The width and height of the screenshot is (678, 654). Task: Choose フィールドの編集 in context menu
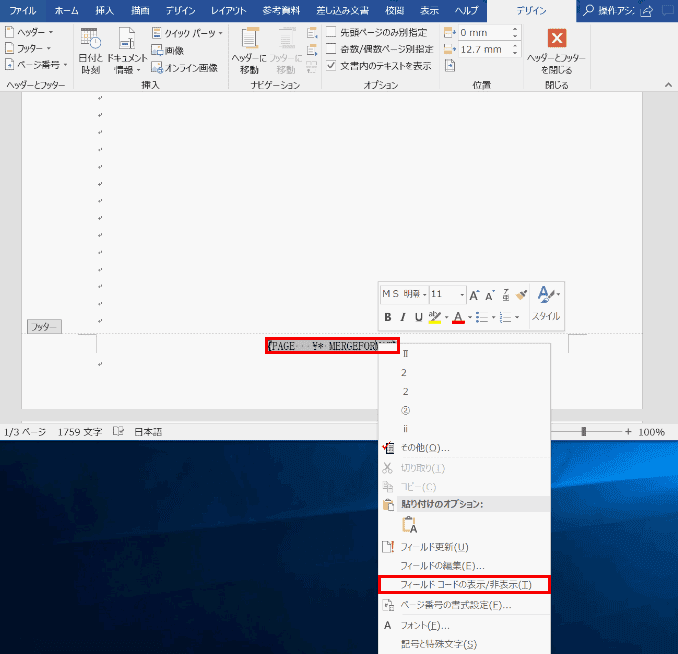coord(442,566)
